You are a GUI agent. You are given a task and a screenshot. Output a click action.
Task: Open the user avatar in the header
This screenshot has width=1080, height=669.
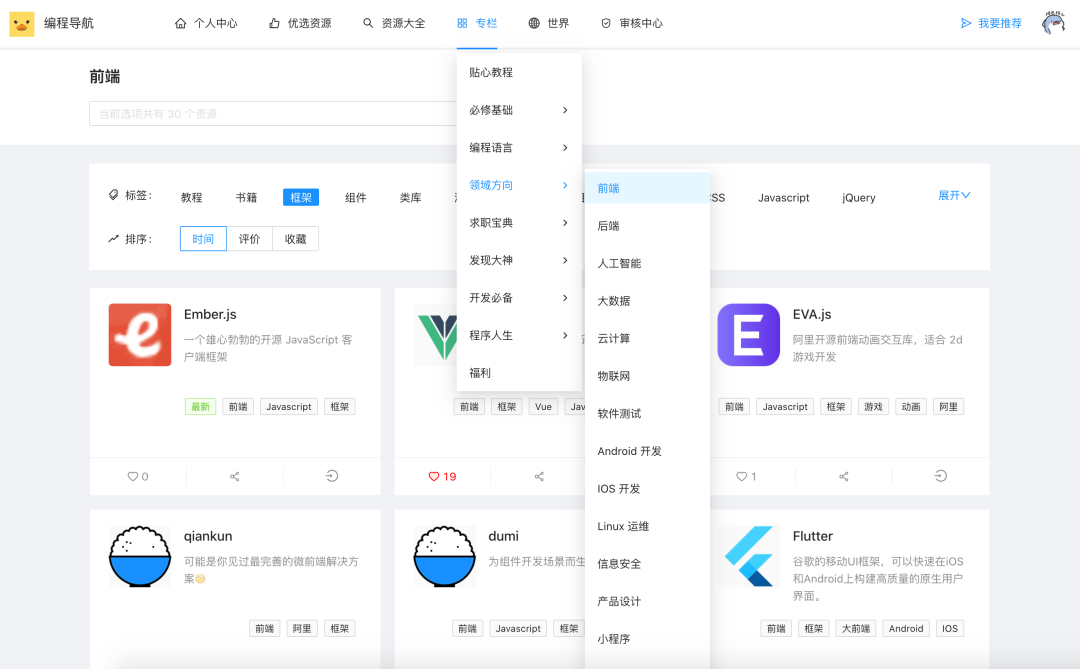(x=1053, y=23)
